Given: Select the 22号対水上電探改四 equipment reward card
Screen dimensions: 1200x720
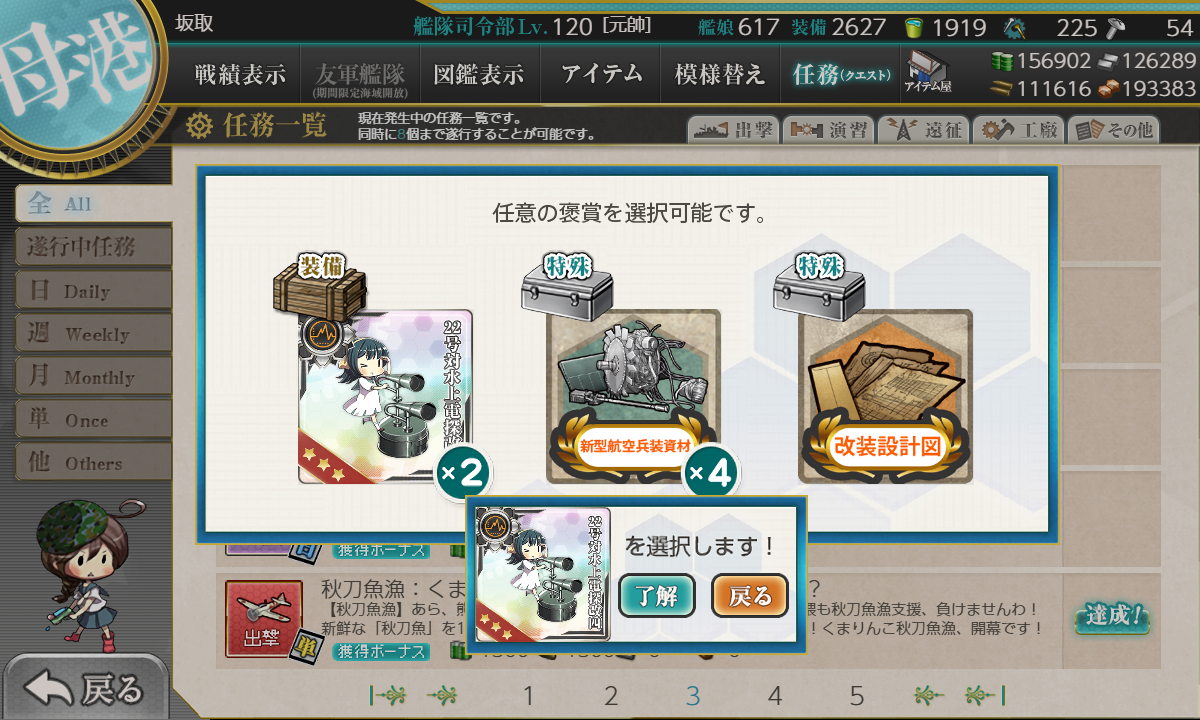Looking at the screenshot, I should 385,396.
